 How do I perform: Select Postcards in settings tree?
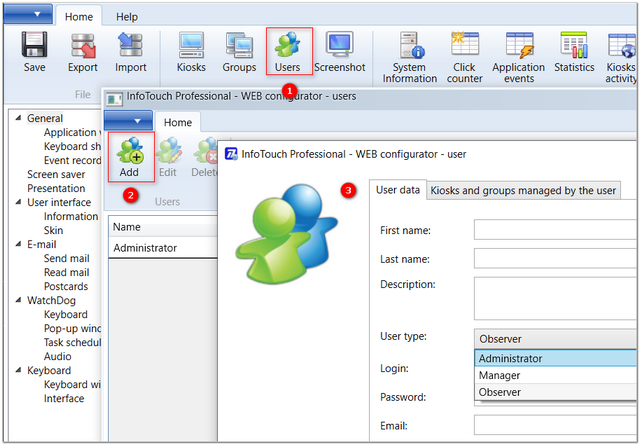coord(66,286)
